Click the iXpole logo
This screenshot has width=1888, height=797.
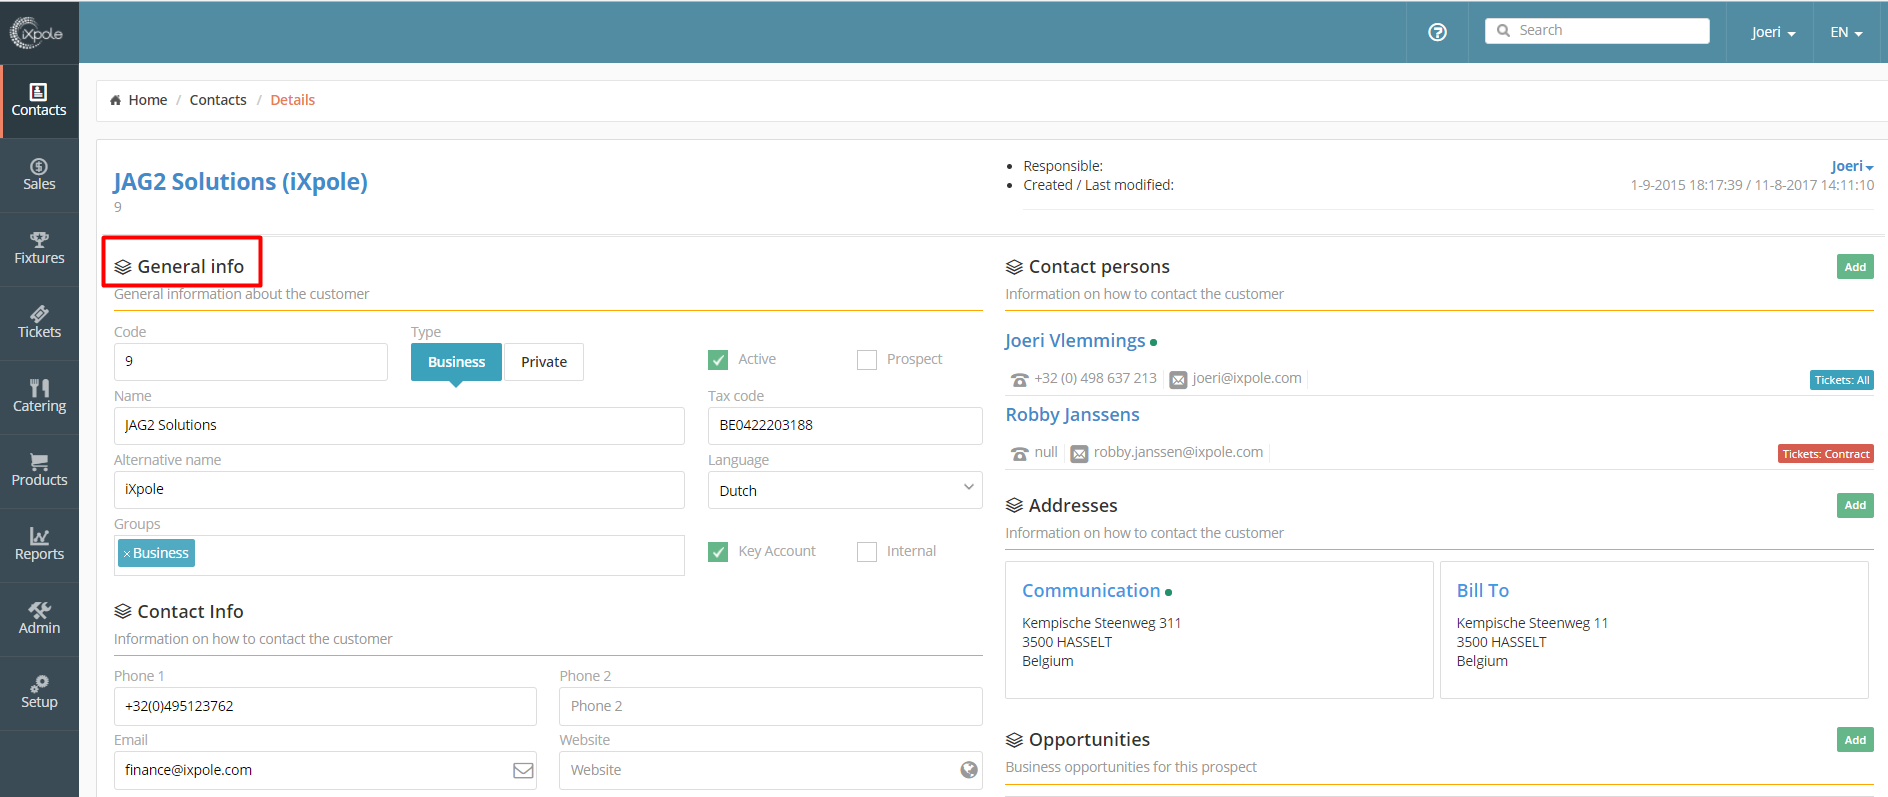point(37,33)
